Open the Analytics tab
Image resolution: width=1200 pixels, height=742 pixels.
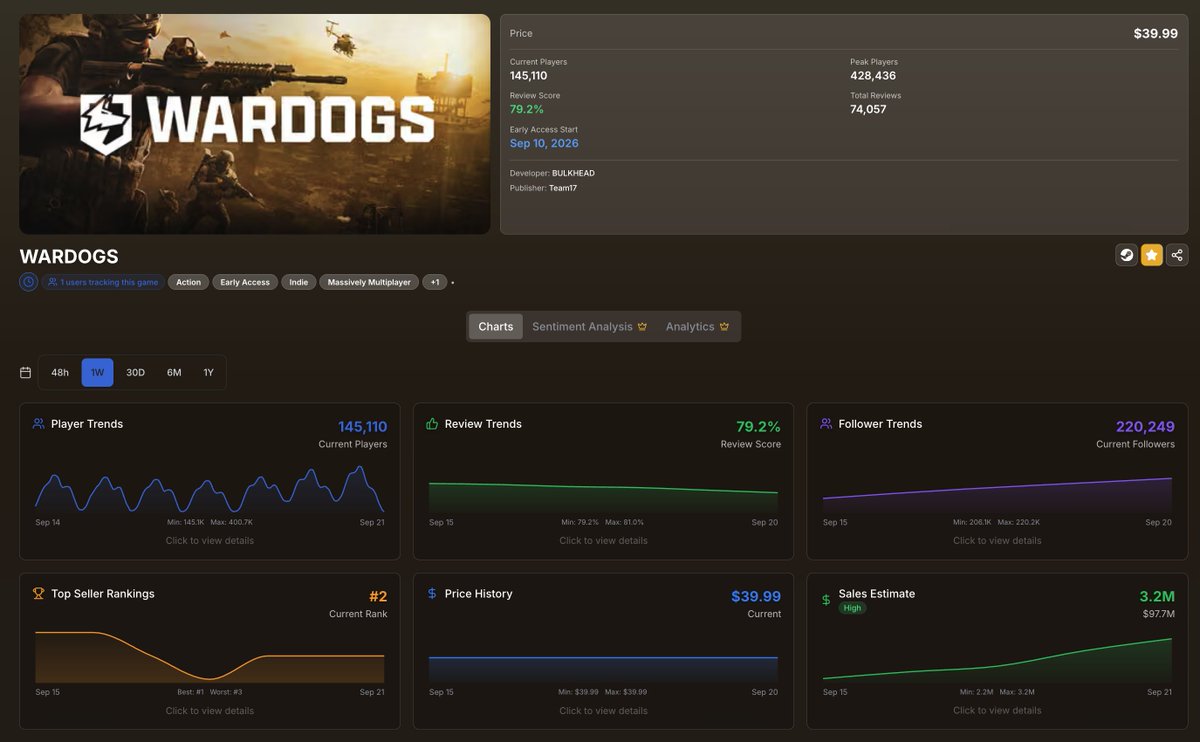point(697,327)
